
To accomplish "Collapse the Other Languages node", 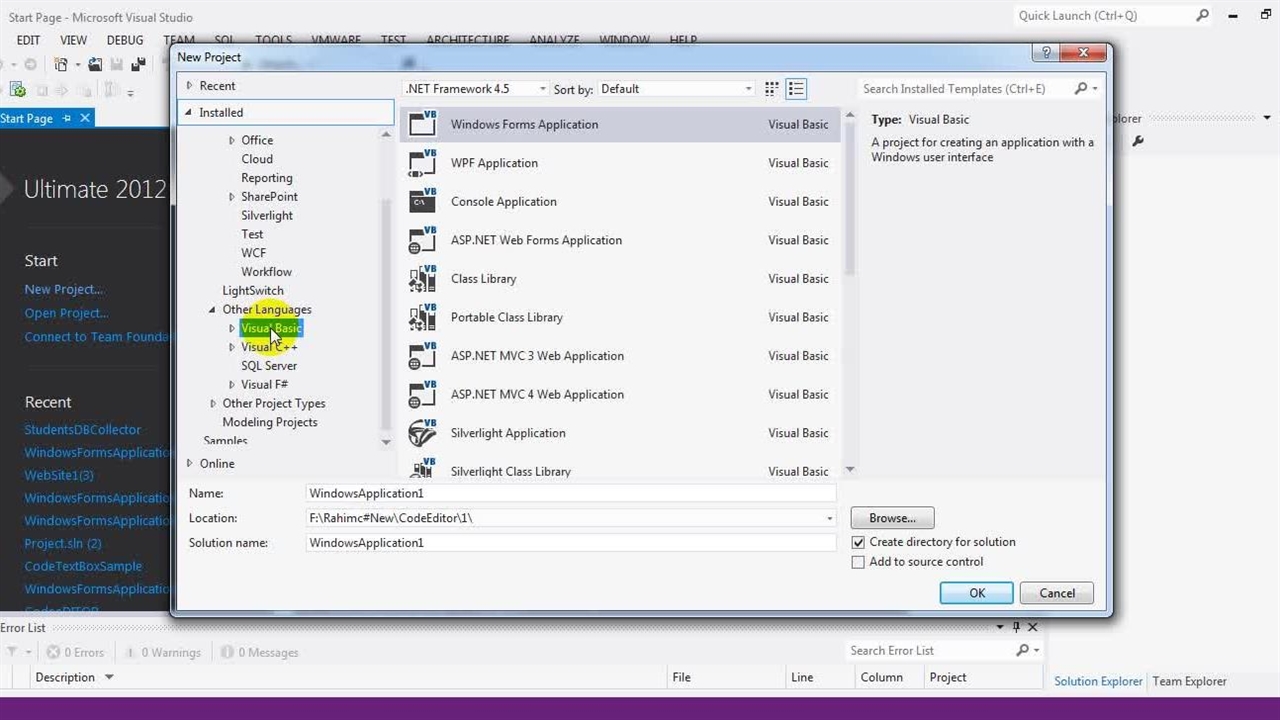I will point(212,310).
